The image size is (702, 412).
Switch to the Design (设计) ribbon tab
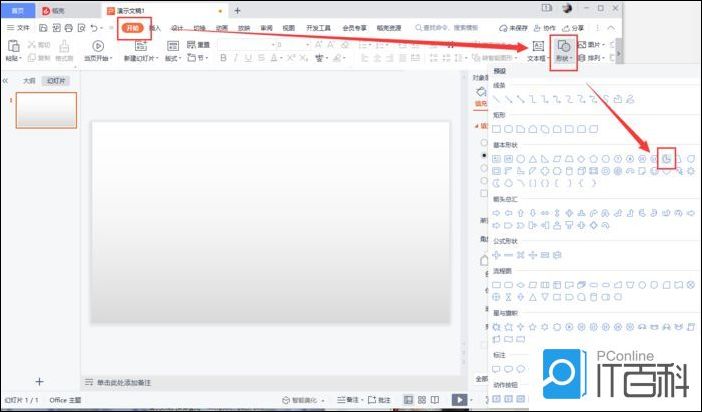coord(177,28)
